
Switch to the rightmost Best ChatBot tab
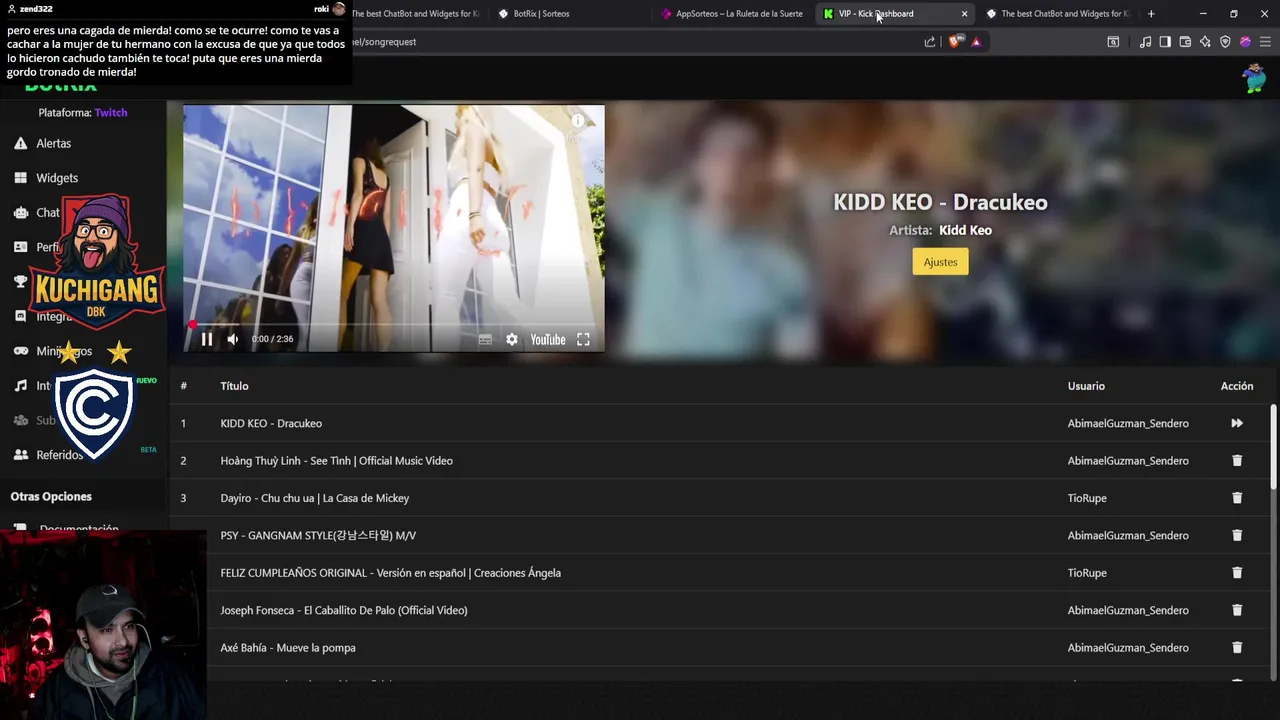point(1059,14)
